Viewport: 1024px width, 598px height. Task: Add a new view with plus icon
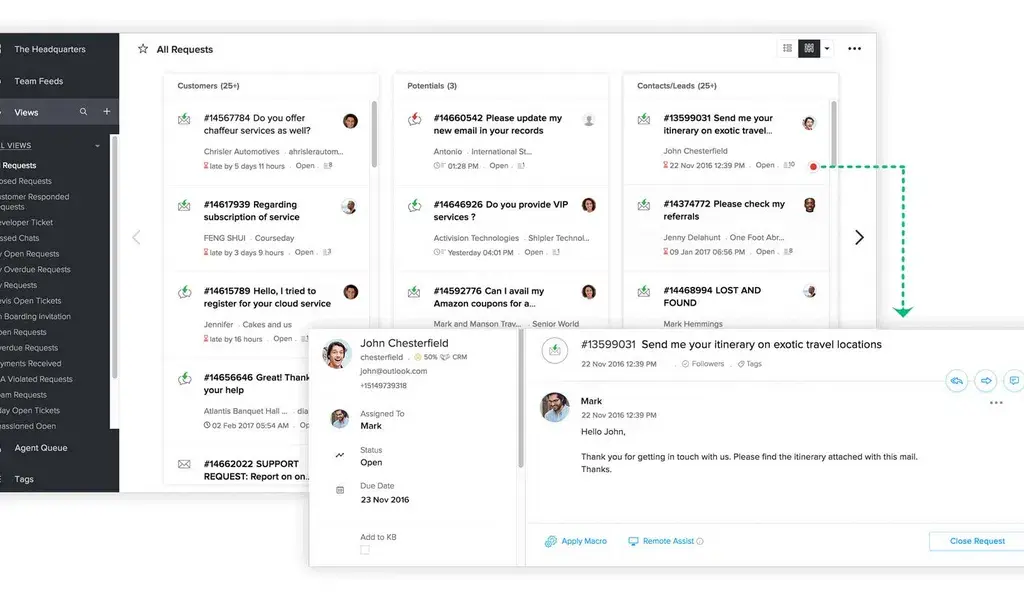tap(106, 112)
